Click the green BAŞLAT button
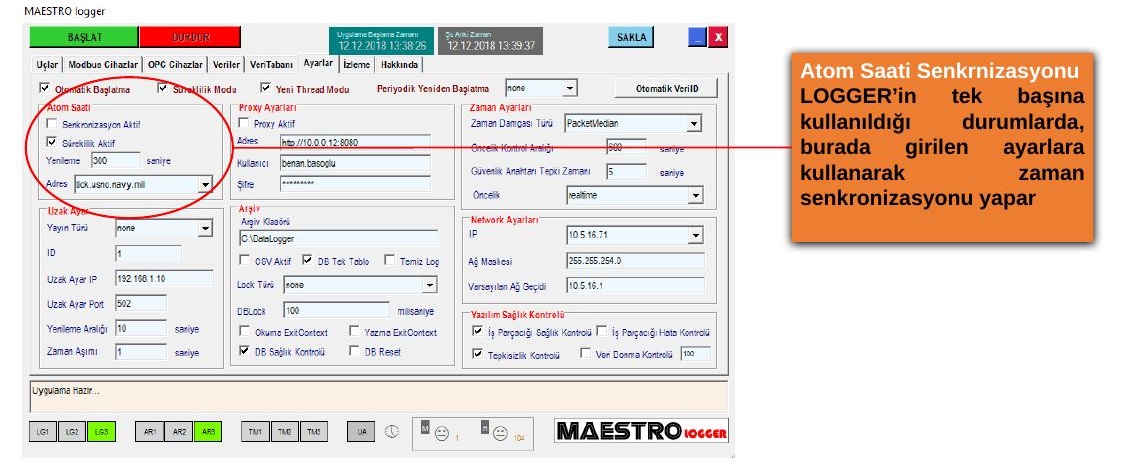Screen dimensions: 1134x468 (84, 37)
